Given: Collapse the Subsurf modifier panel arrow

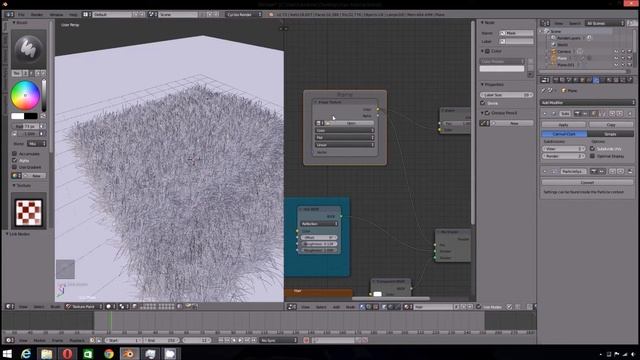Looking at the screenshot, I should coord(545,113).
